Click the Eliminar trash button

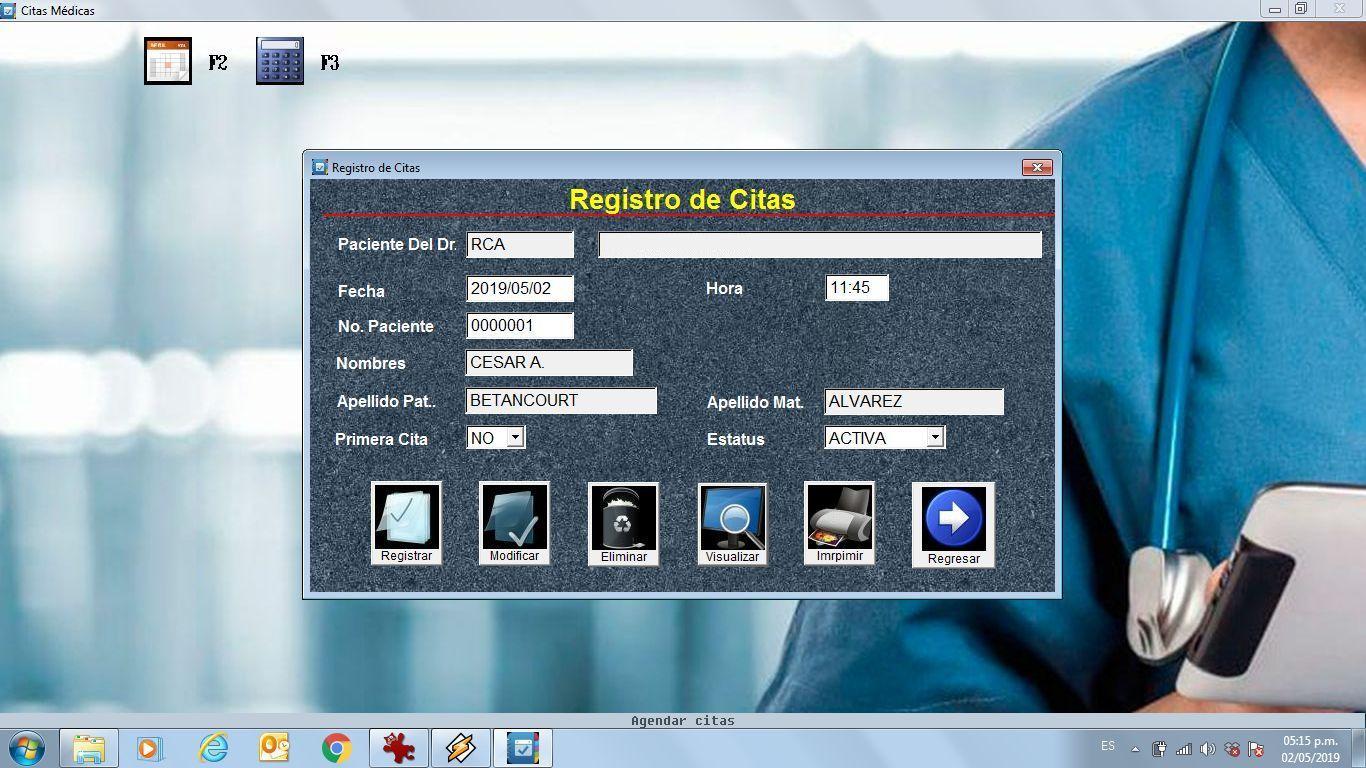pyautogui.click(x=623, y=524)
